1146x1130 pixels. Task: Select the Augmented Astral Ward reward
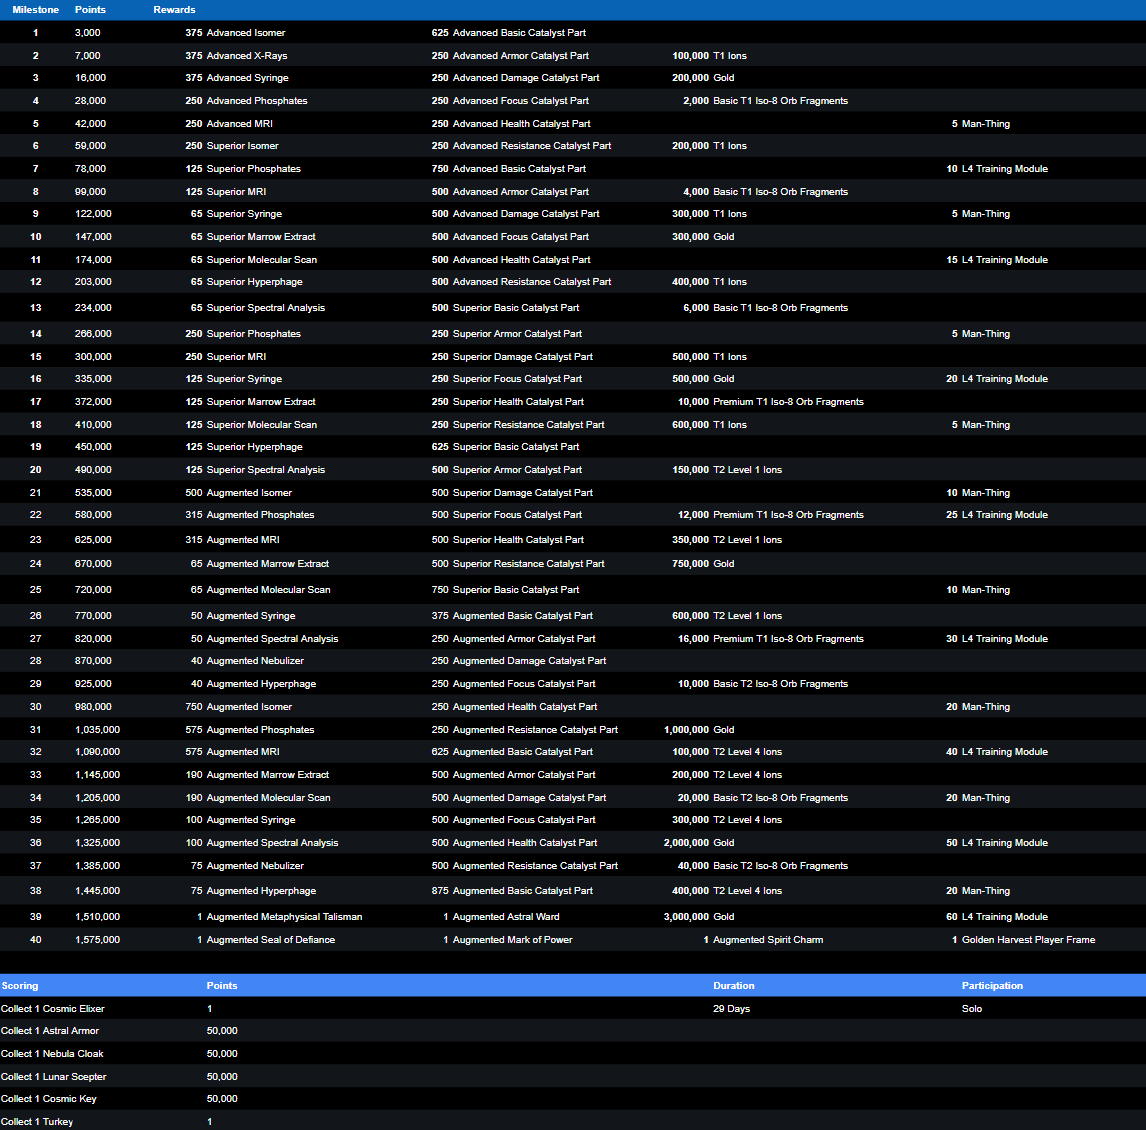(505, 917)
